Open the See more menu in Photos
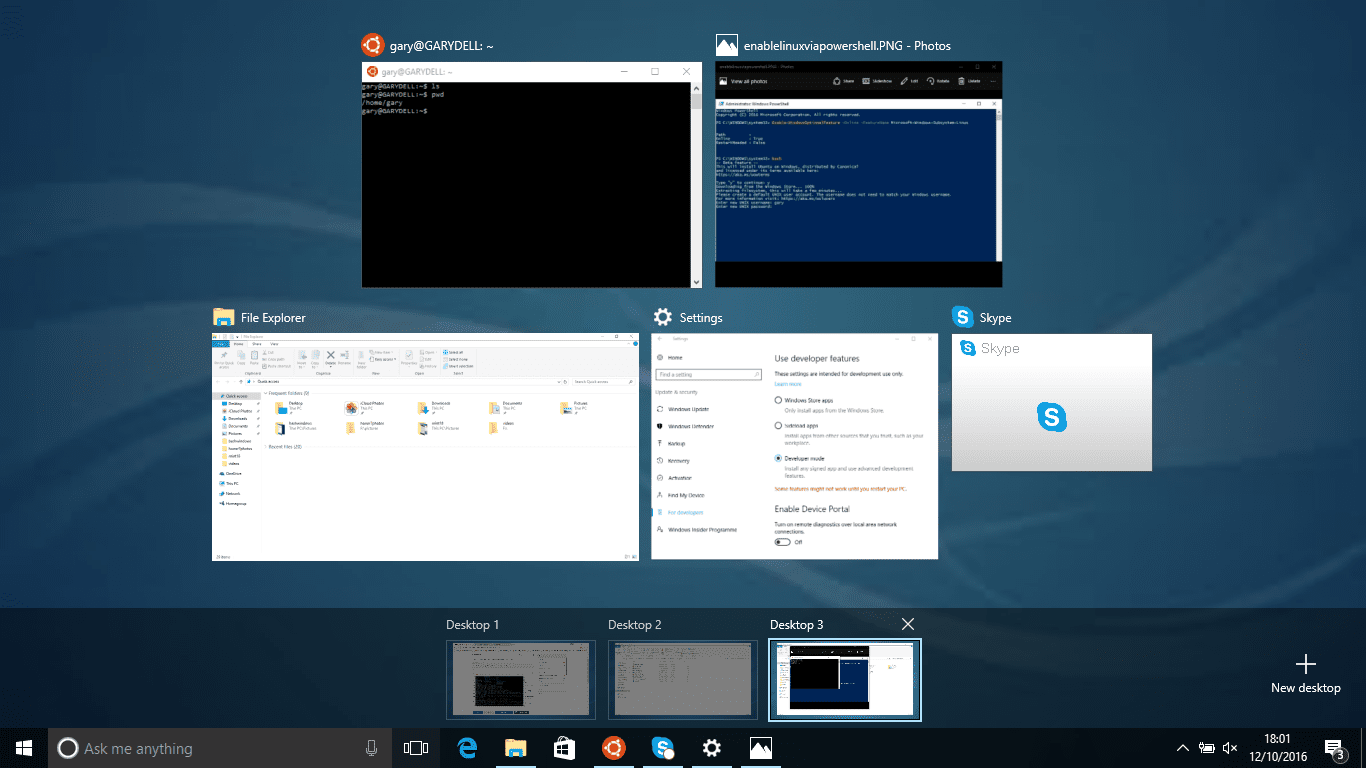1366x768 pixels. pyautogui.click(x=994, y=79)
